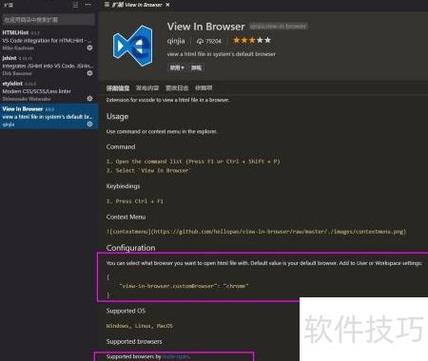Screen dimensions: 428x361
Task: Focus the search extensions input box
Action: point(48,20)
